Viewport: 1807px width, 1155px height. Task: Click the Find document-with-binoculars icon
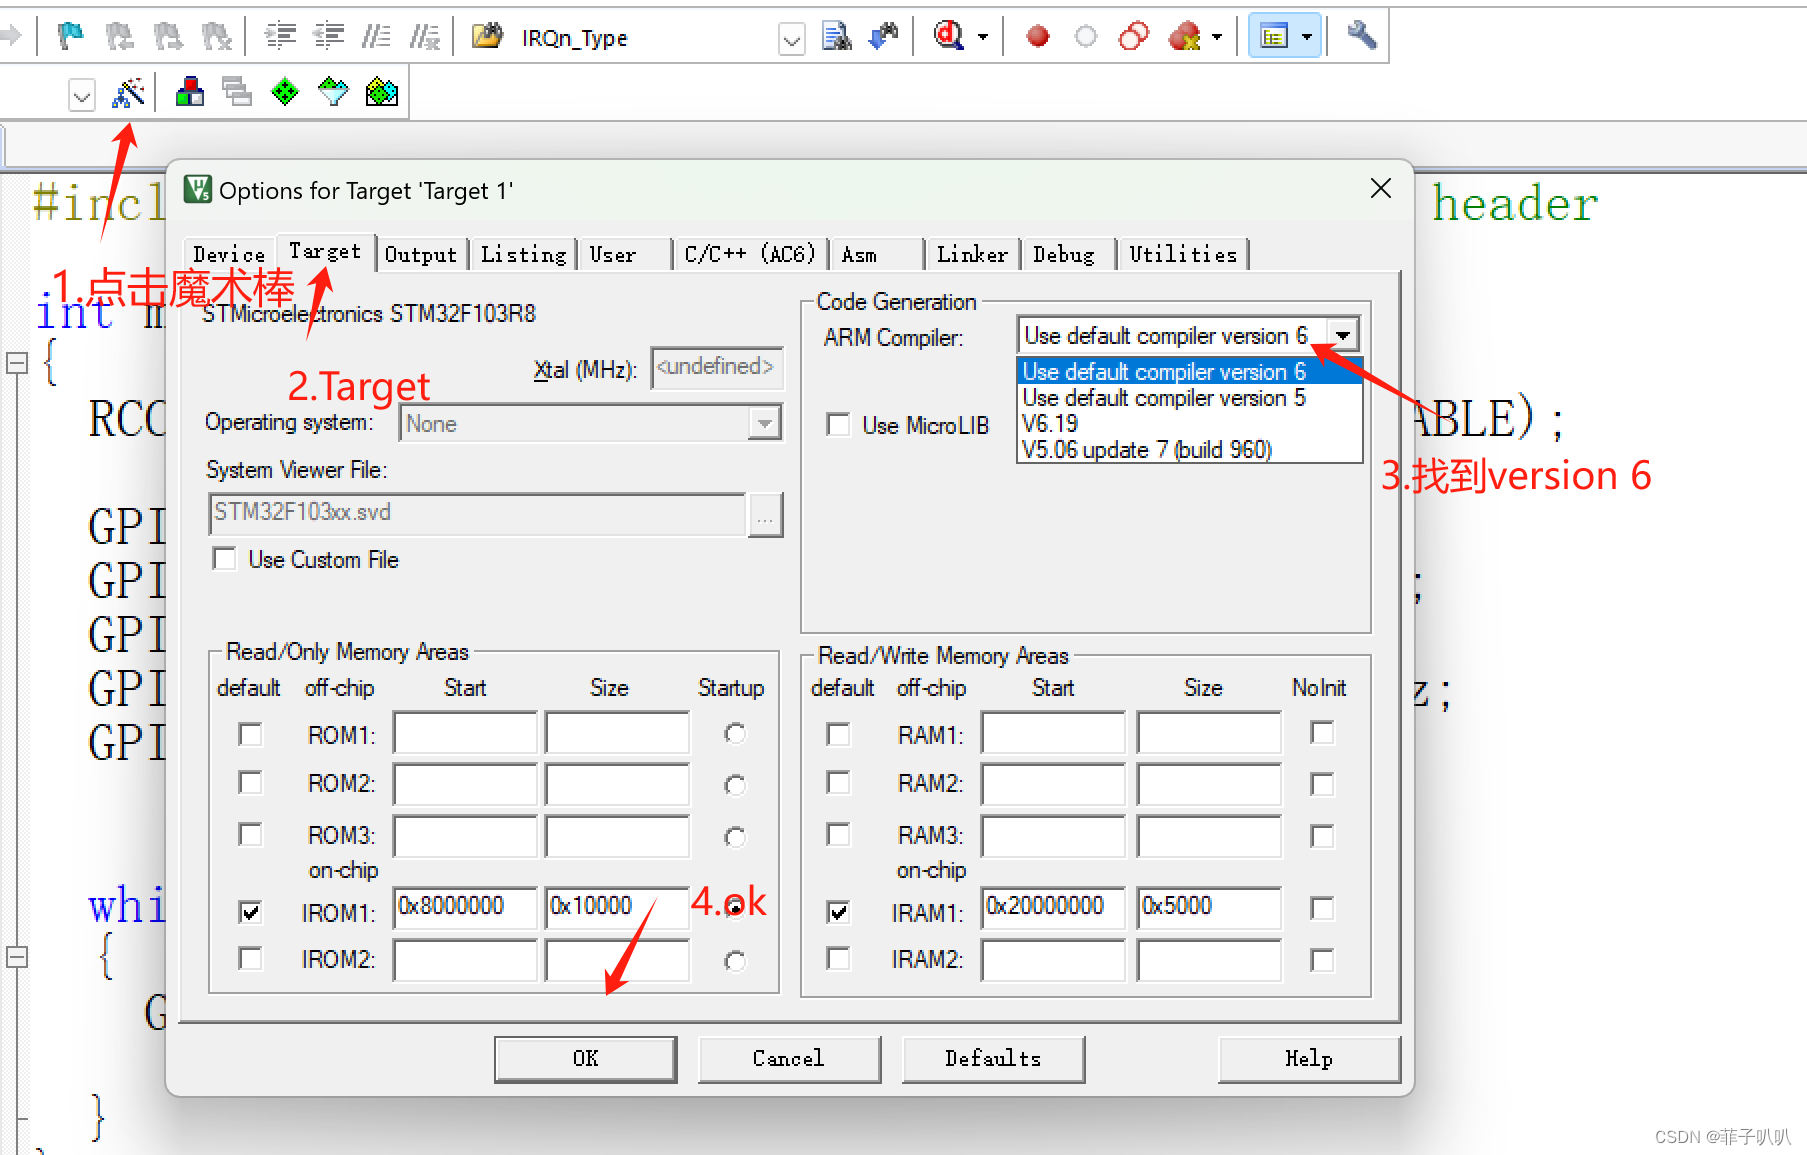(x=836, y=37)
